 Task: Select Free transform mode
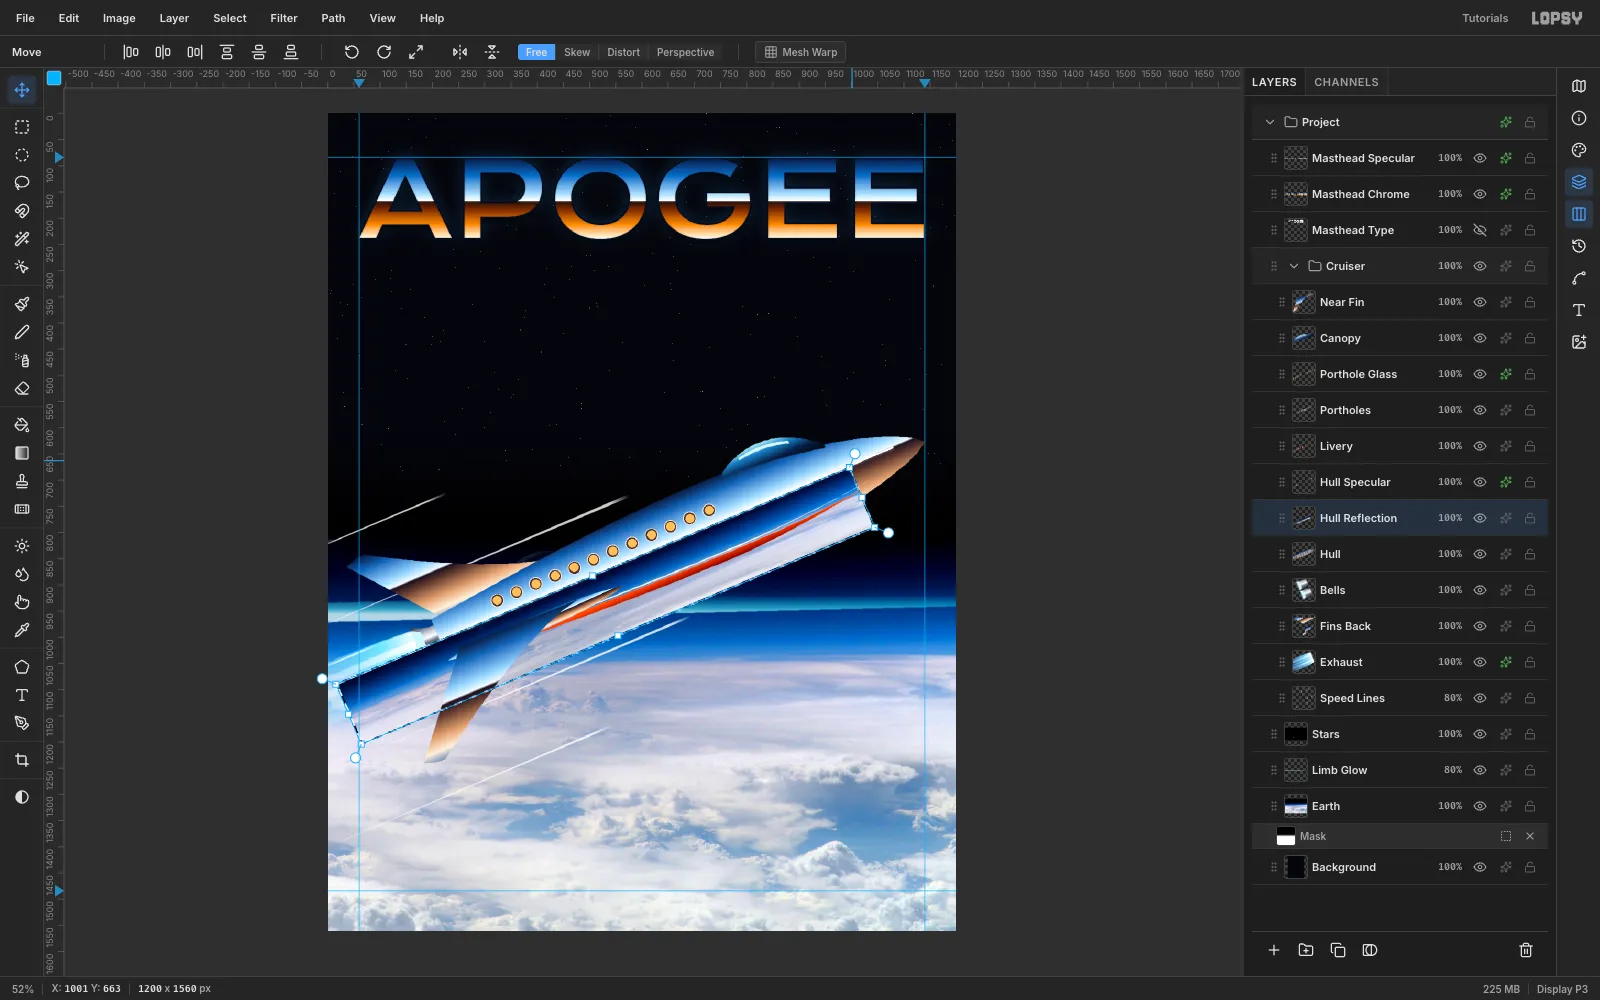(536, 52)
